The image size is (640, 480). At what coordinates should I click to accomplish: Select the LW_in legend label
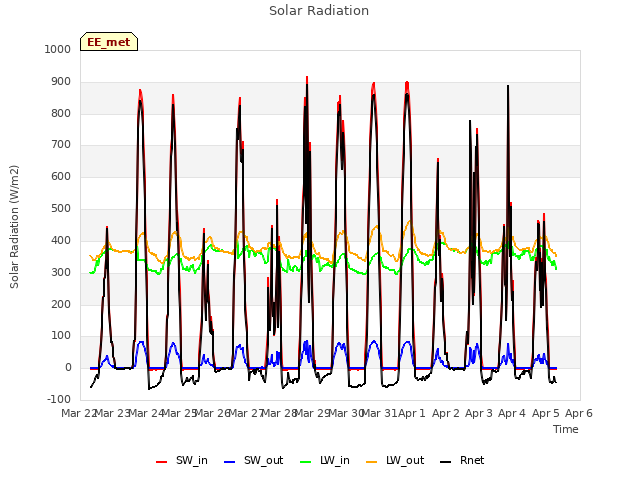point(335,460)
